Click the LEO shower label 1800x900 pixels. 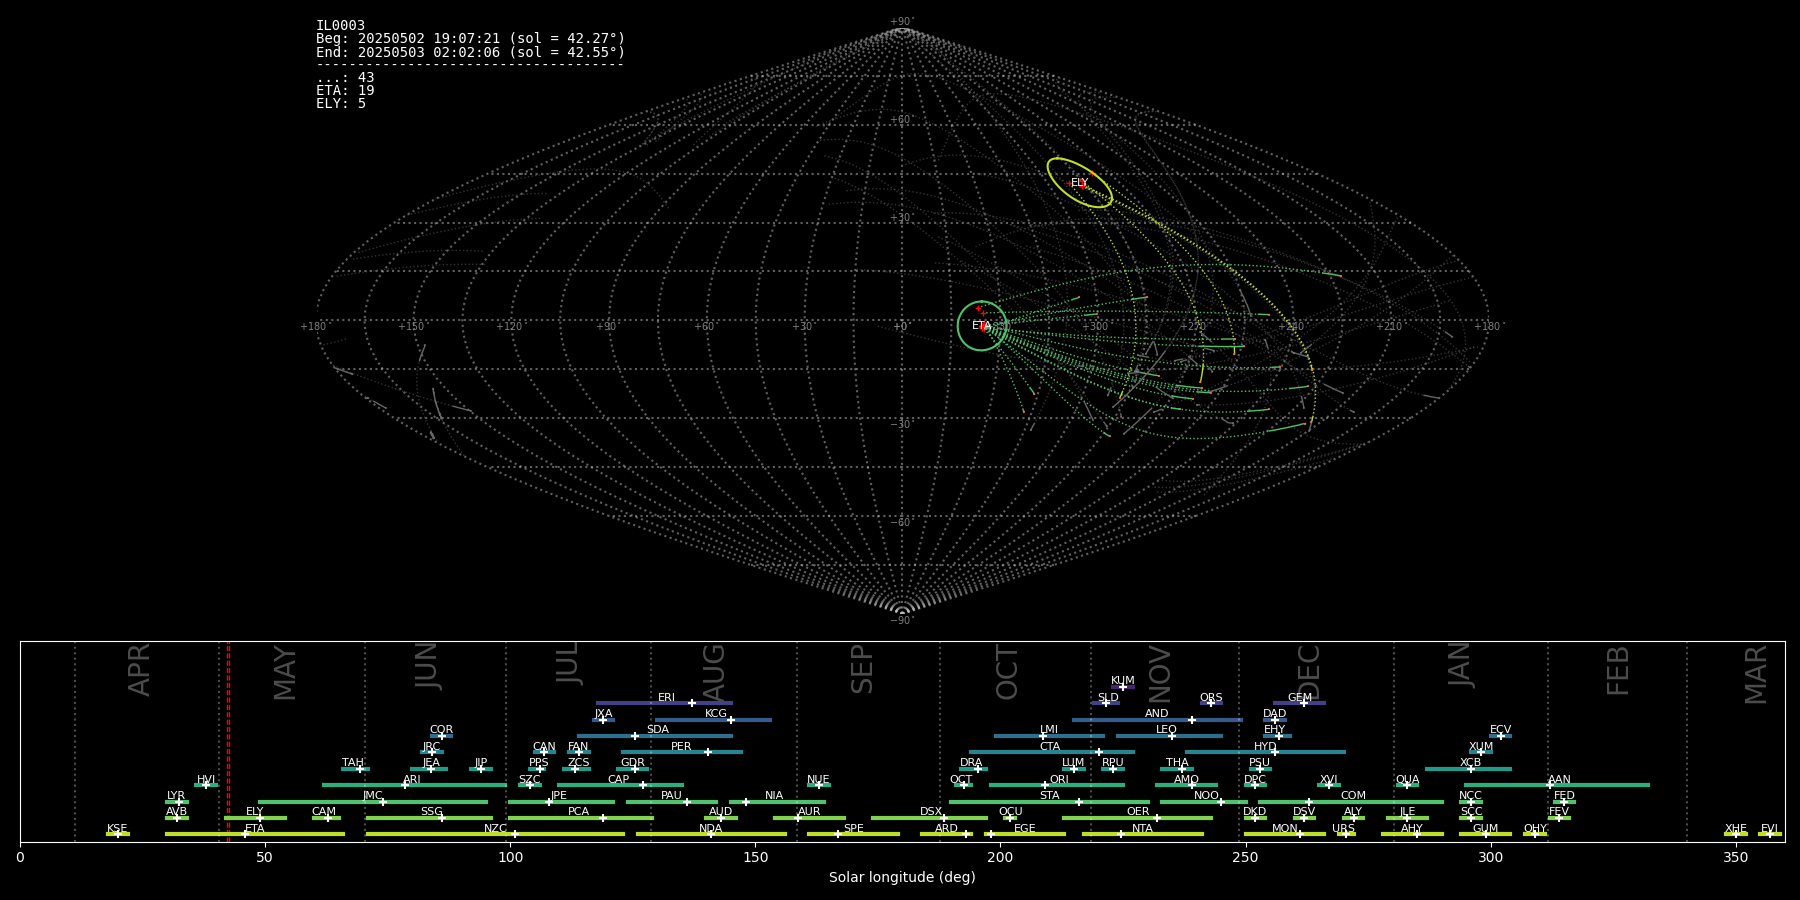1166,730
